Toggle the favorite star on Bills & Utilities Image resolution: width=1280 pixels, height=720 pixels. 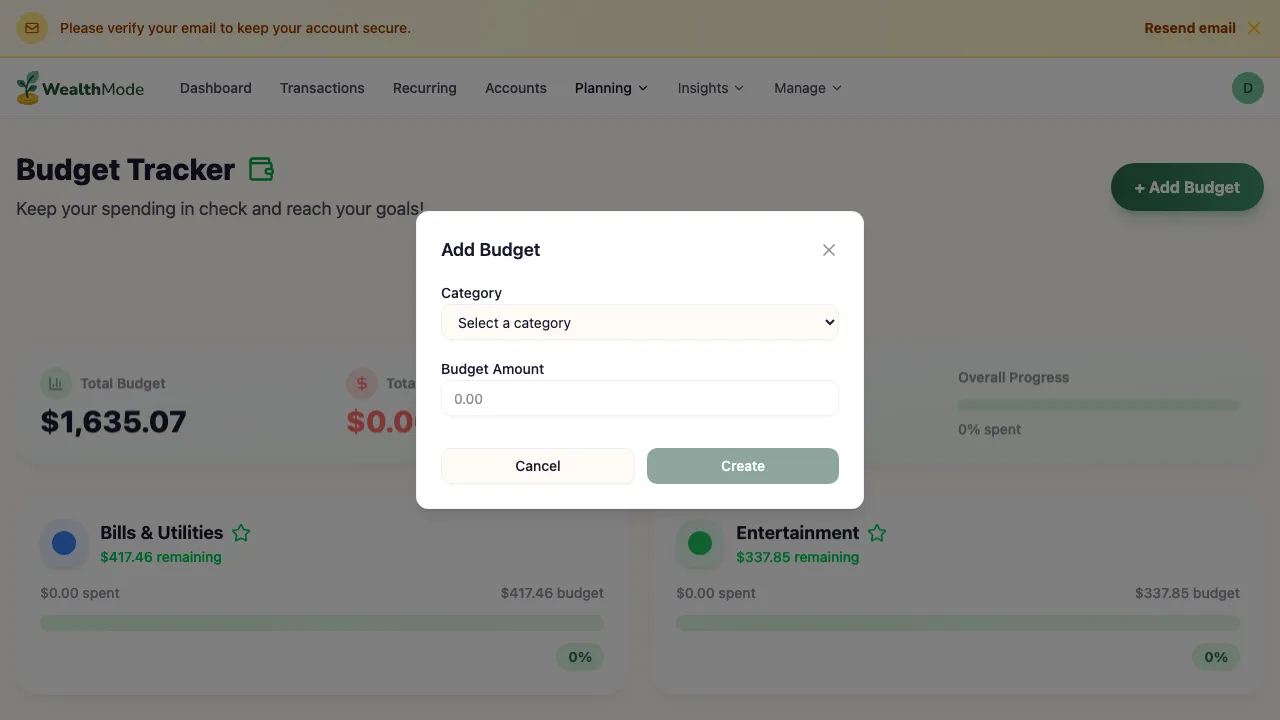click(240, 533)
